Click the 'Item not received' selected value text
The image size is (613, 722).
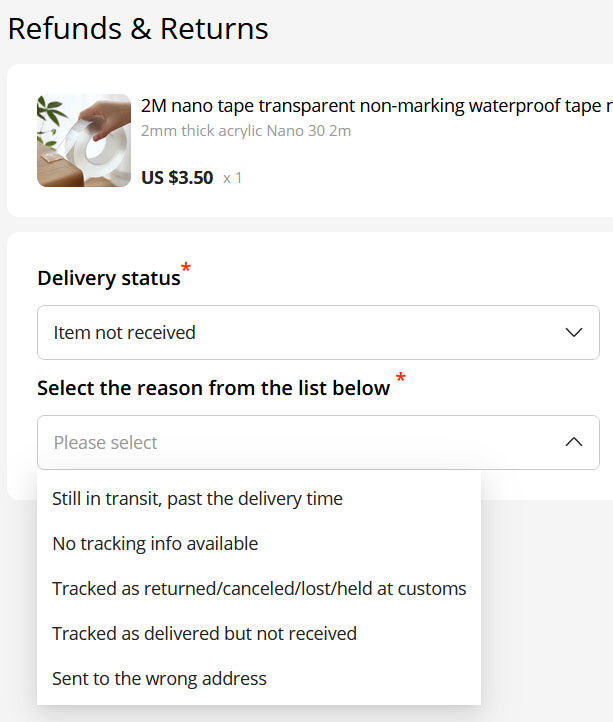click(x=125, y=332)
